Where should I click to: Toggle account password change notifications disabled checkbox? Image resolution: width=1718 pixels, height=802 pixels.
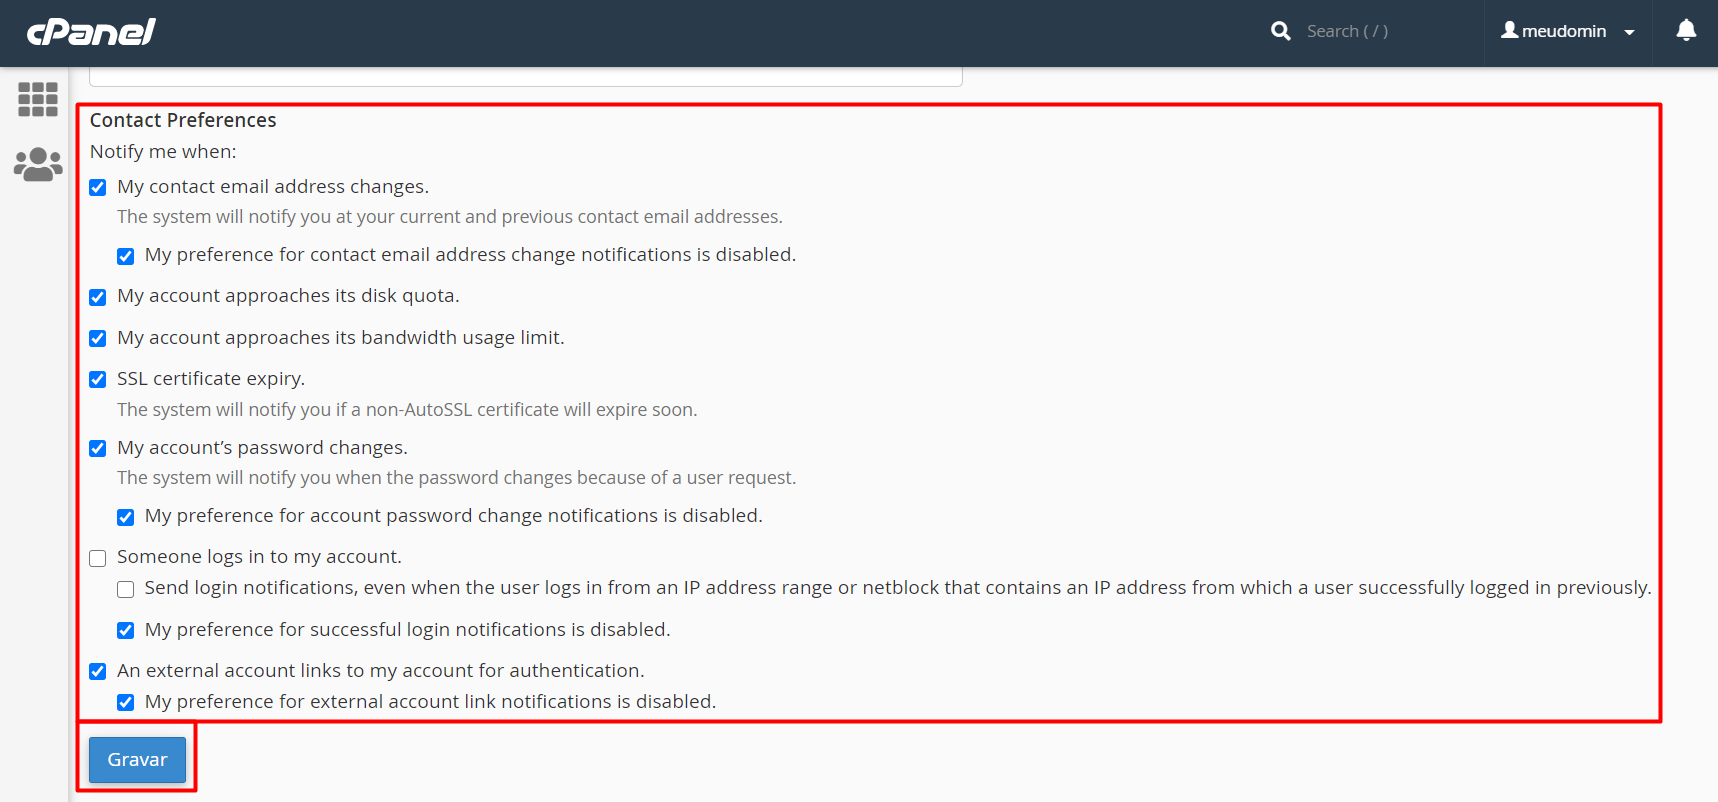pyautogui.click(x=125, y=517)
